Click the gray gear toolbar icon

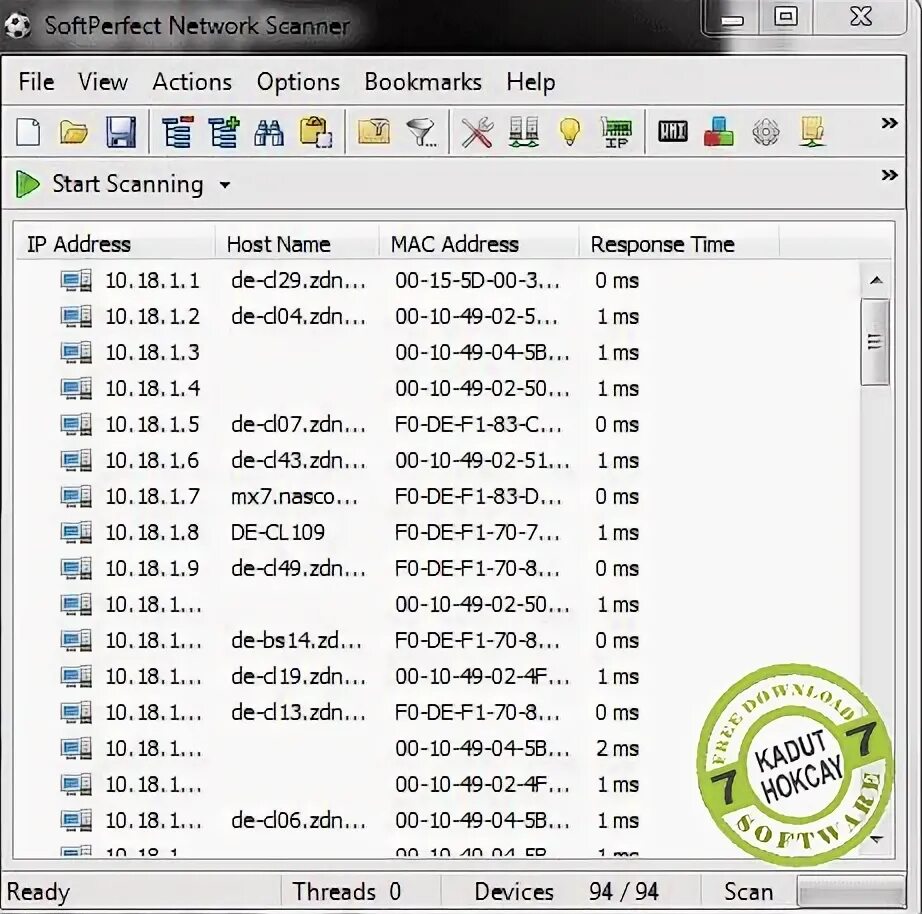click(766, 132)
